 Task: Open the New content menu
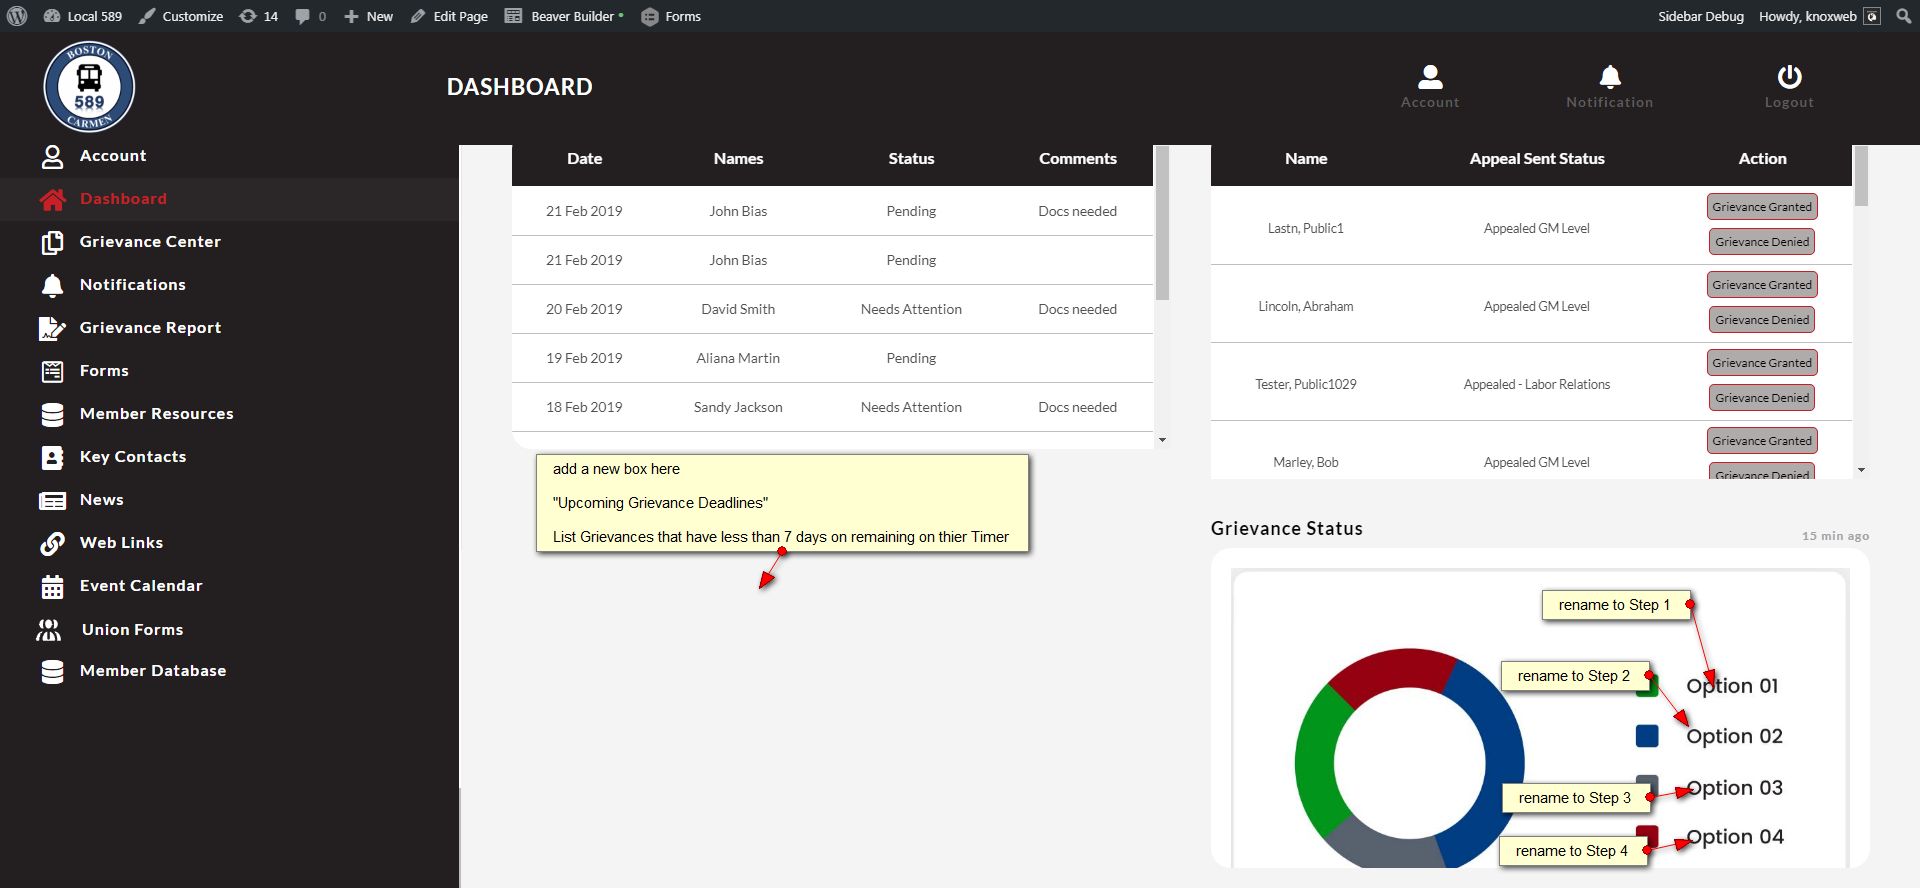[x=368, y=16]
